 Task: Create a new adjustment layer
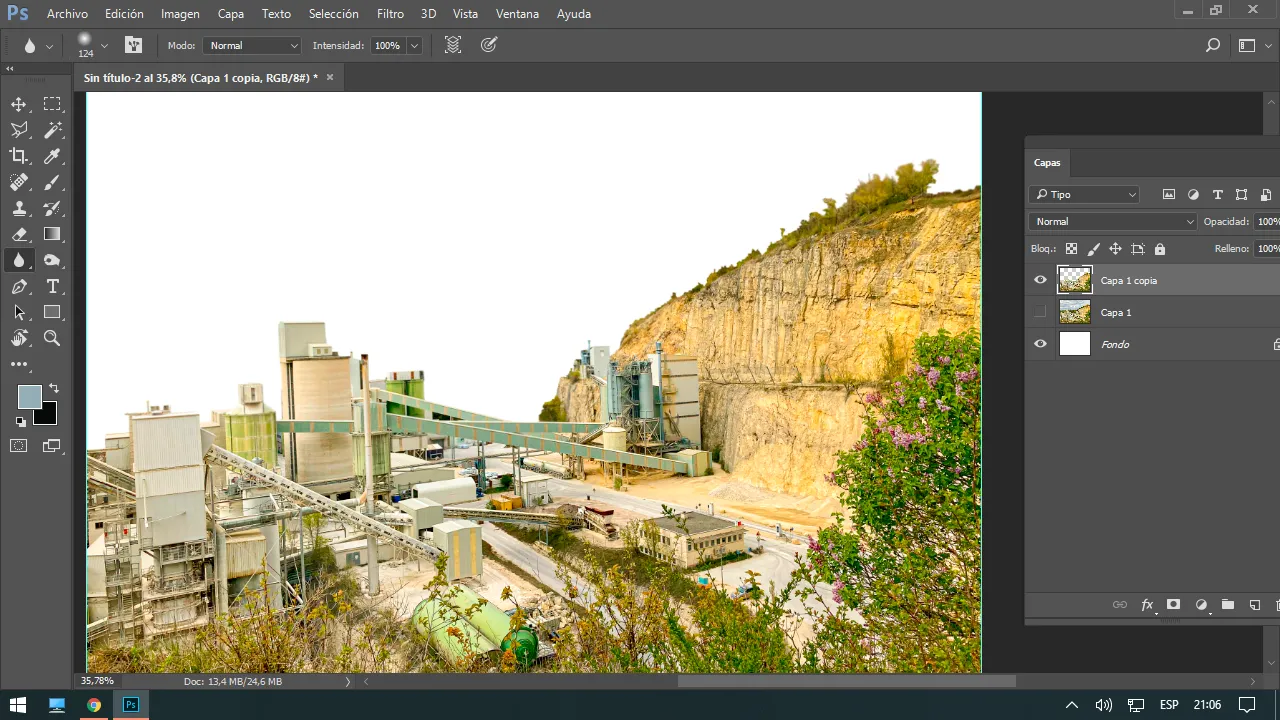[1201, 605]
